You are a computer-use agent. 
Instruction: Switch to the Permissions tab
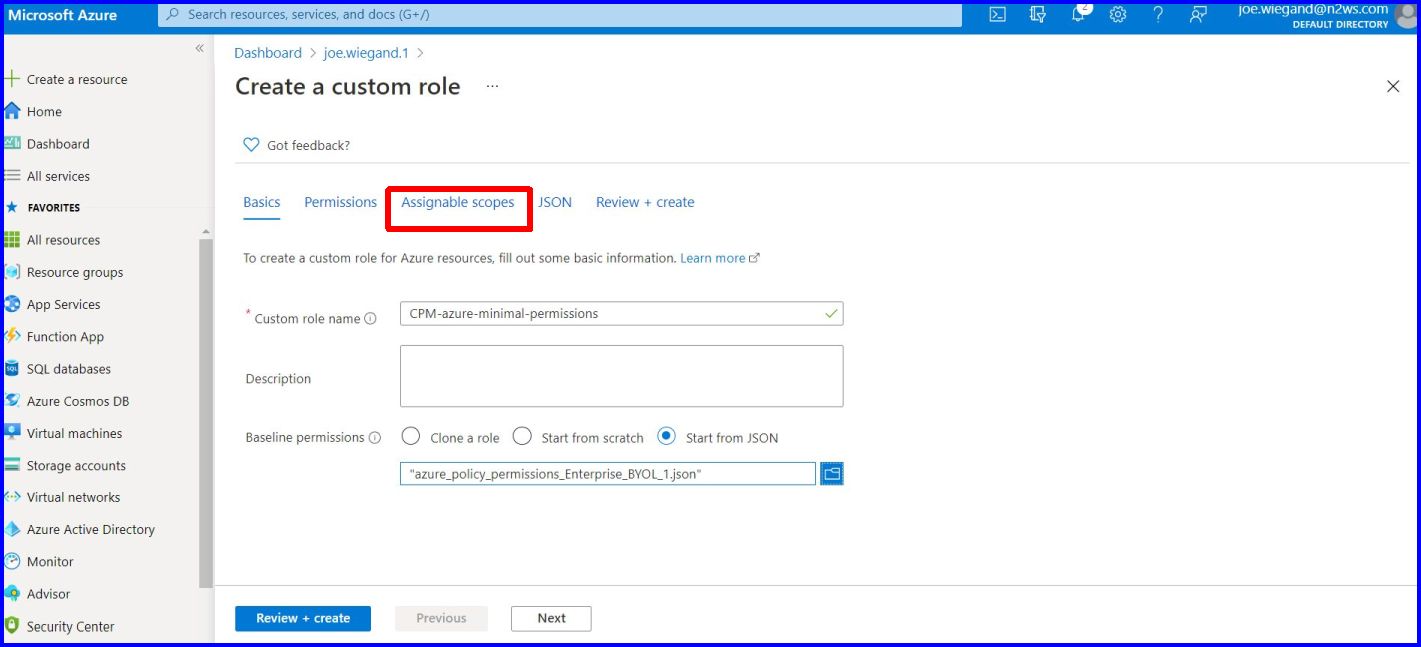[x=341, y=202]
